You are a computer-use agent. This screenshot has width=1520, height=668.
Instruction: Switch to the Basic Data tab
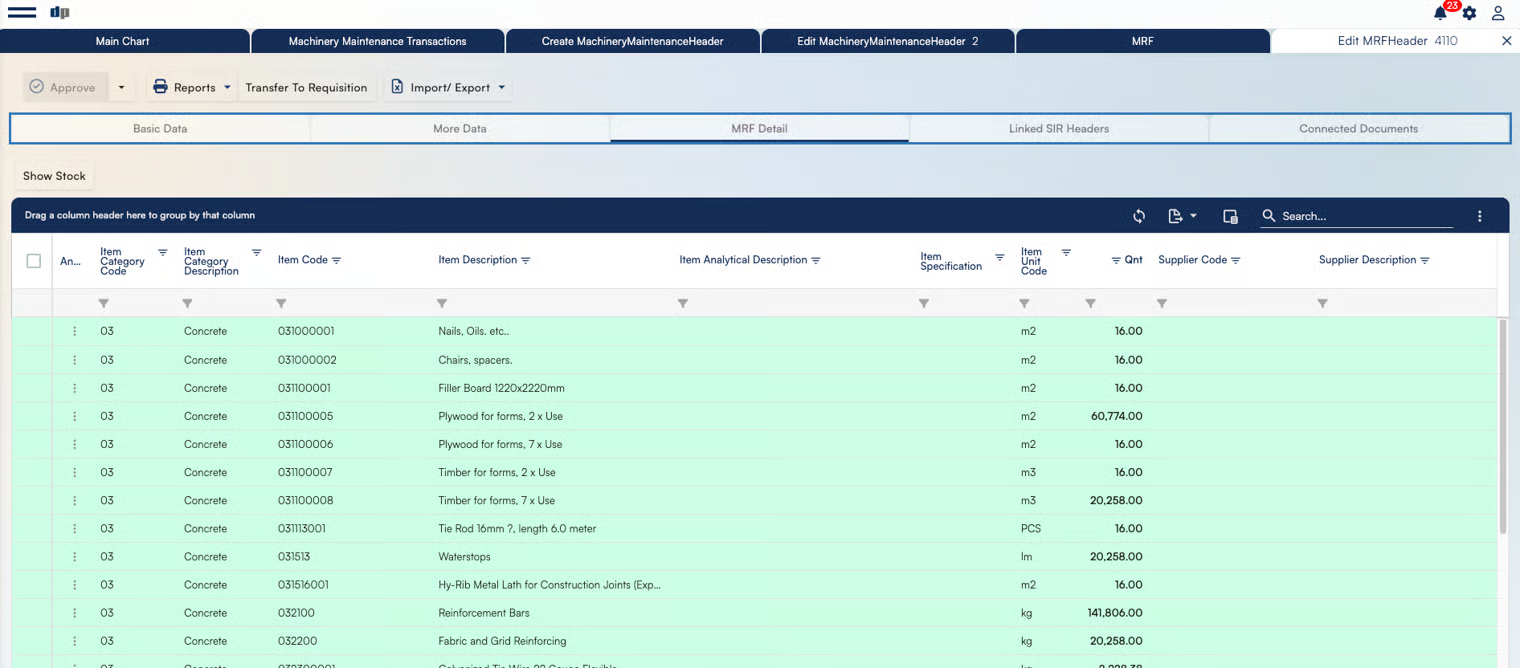coord(160,129)
